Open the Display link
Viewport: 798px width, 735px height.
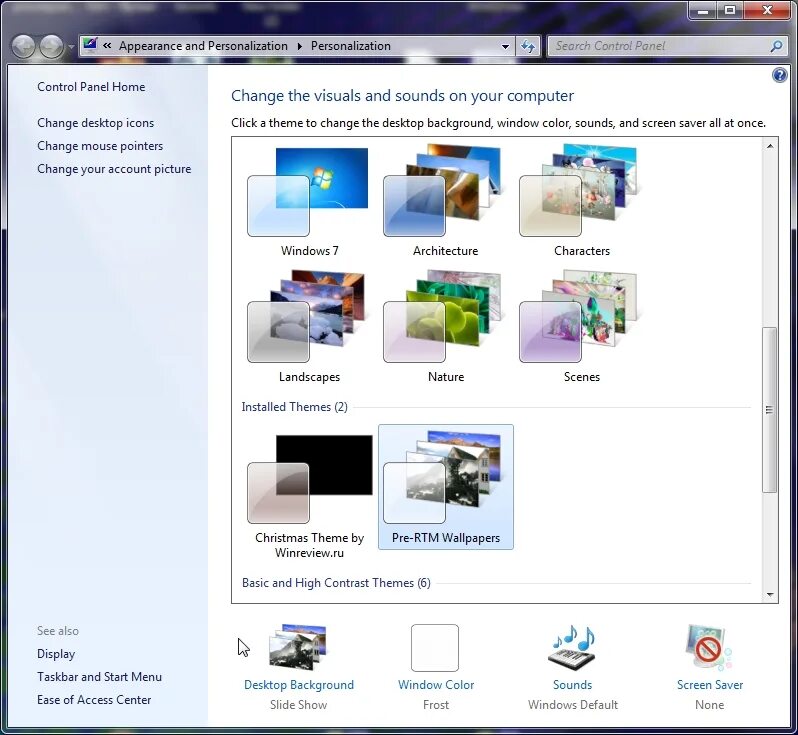pos(56,654)
